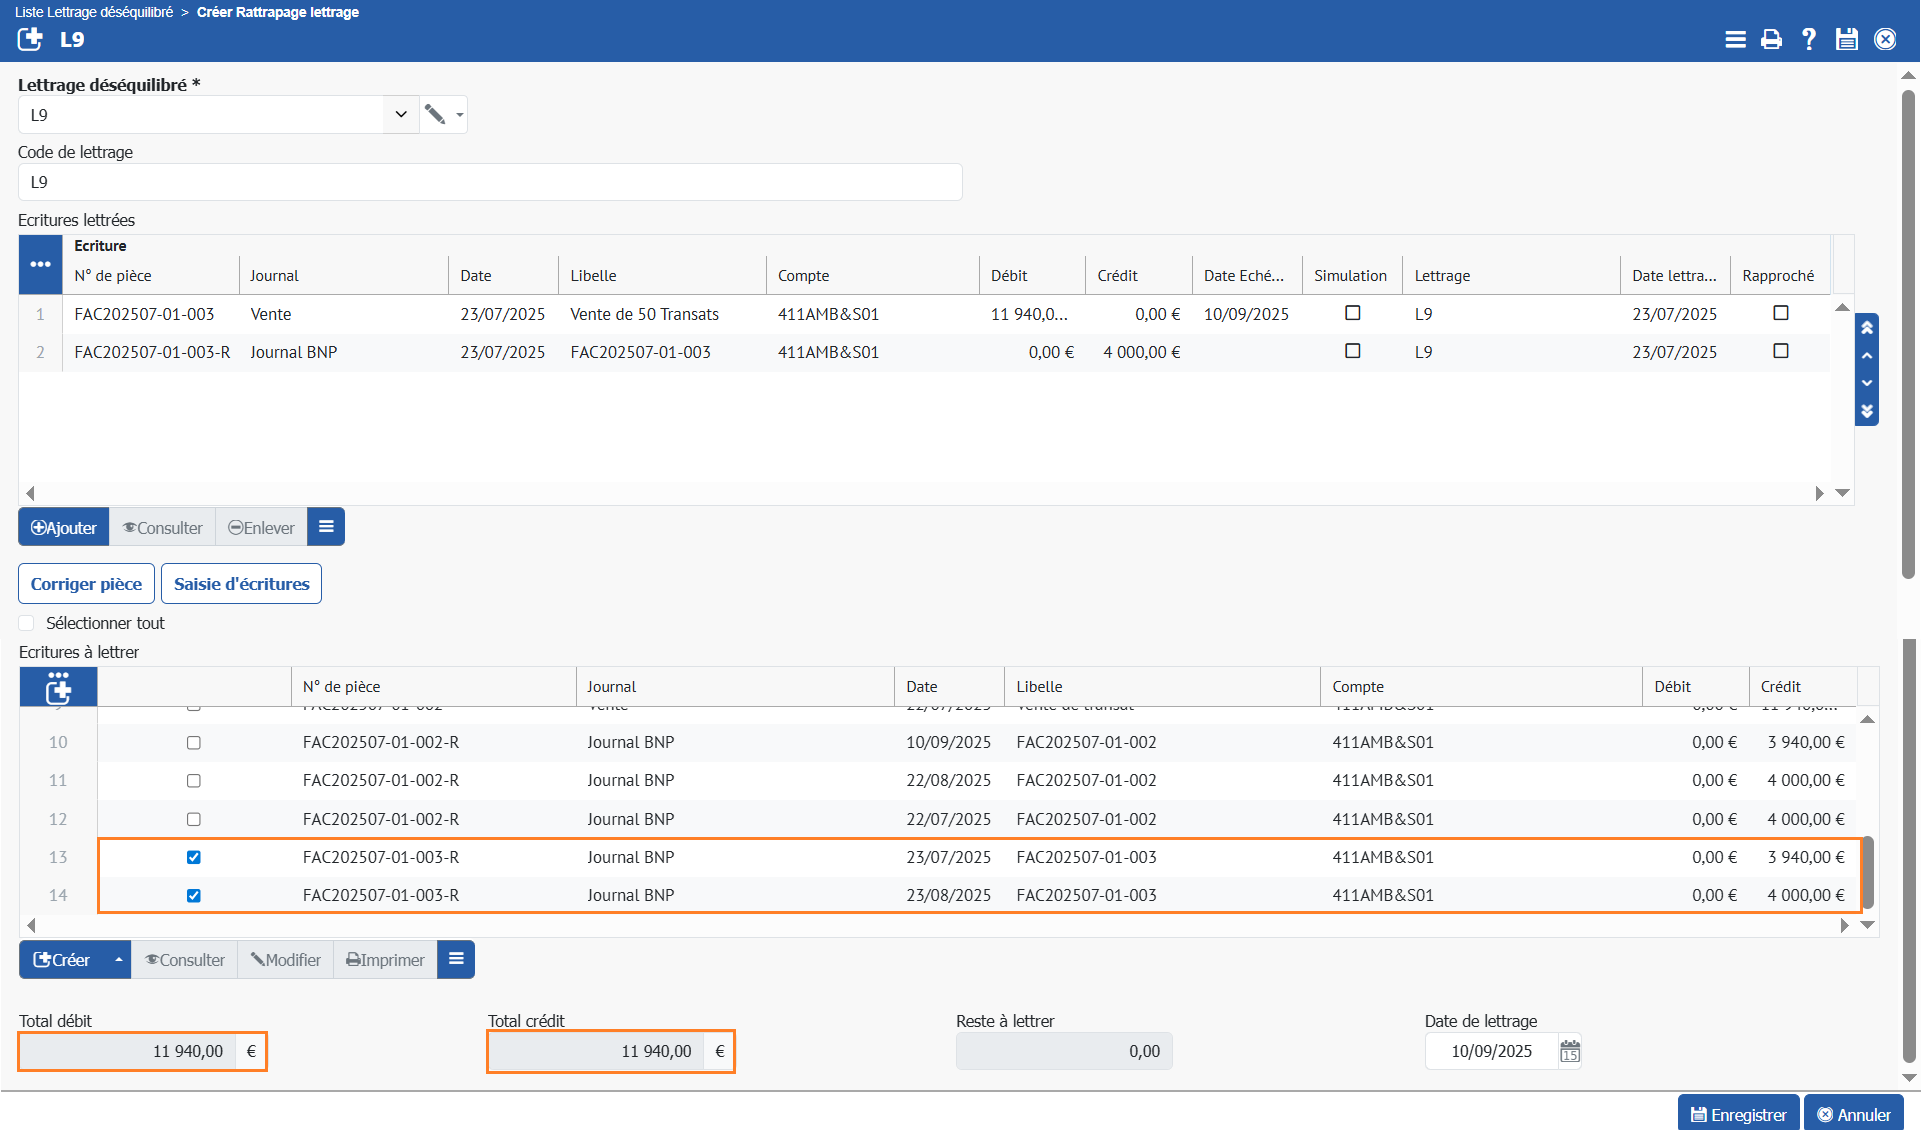
Task: Open list menu next to Enlever
Action: tap(326, 527)
